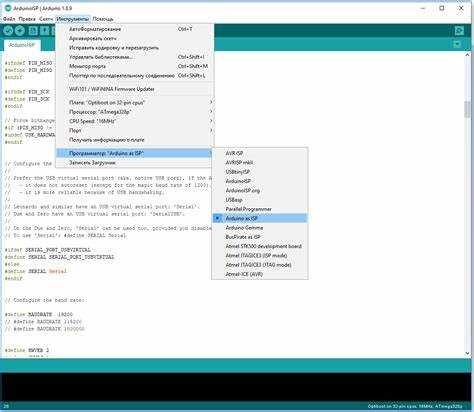Image resolution: width=474 pixels, height=412 pixels.
Task: Click the editor scroll down arrow
Action: tap(467, 353)
